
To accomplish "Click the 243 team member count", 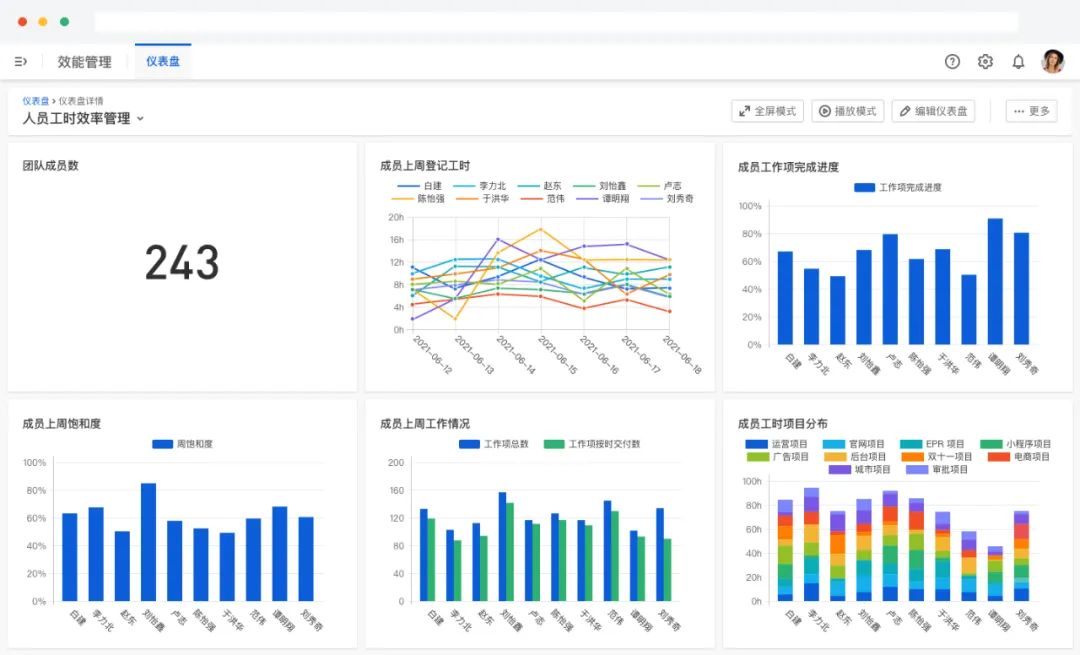I will [x=182, y=262].
